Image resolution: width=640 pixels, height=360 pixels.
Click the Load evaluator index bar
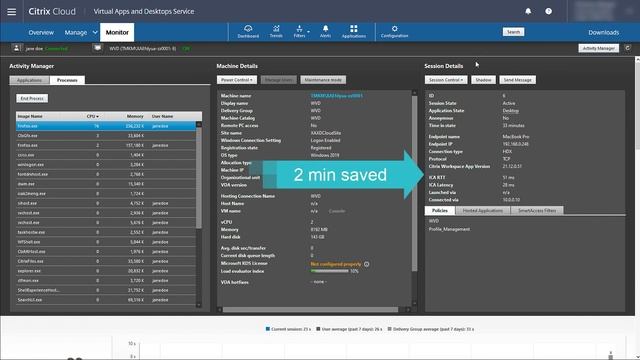(x=329, y=271)
